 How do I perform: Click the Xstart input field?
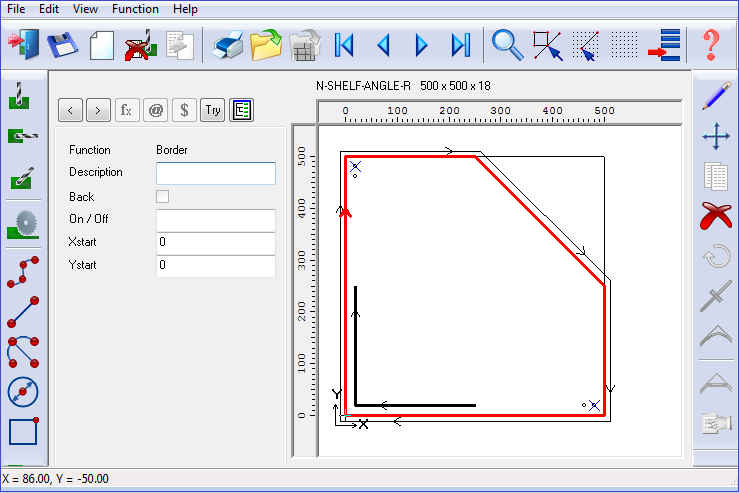(x=216, y=243)
